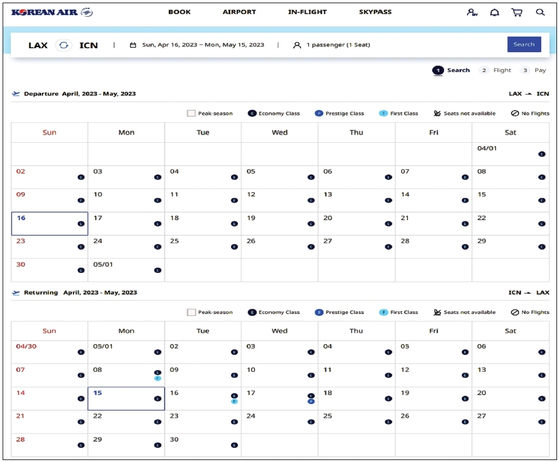The image size is (559, 462).
Task: Open the notifications bell icon
Action: 494,12
